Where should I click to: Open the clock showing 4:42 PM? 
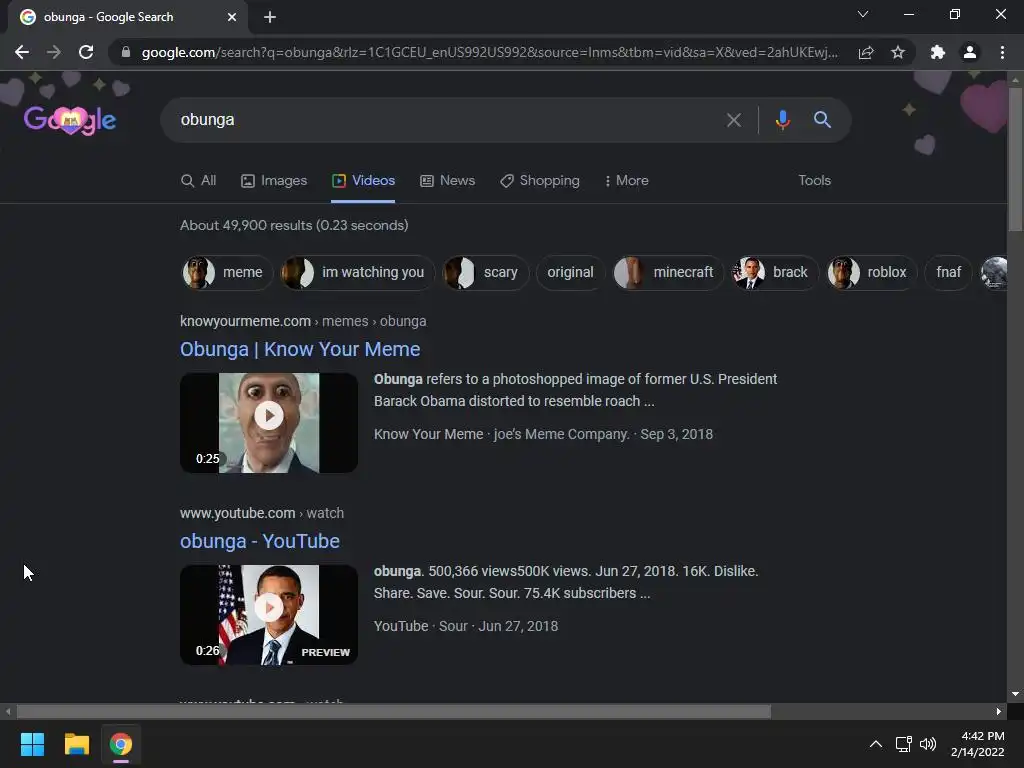(978, 744)
